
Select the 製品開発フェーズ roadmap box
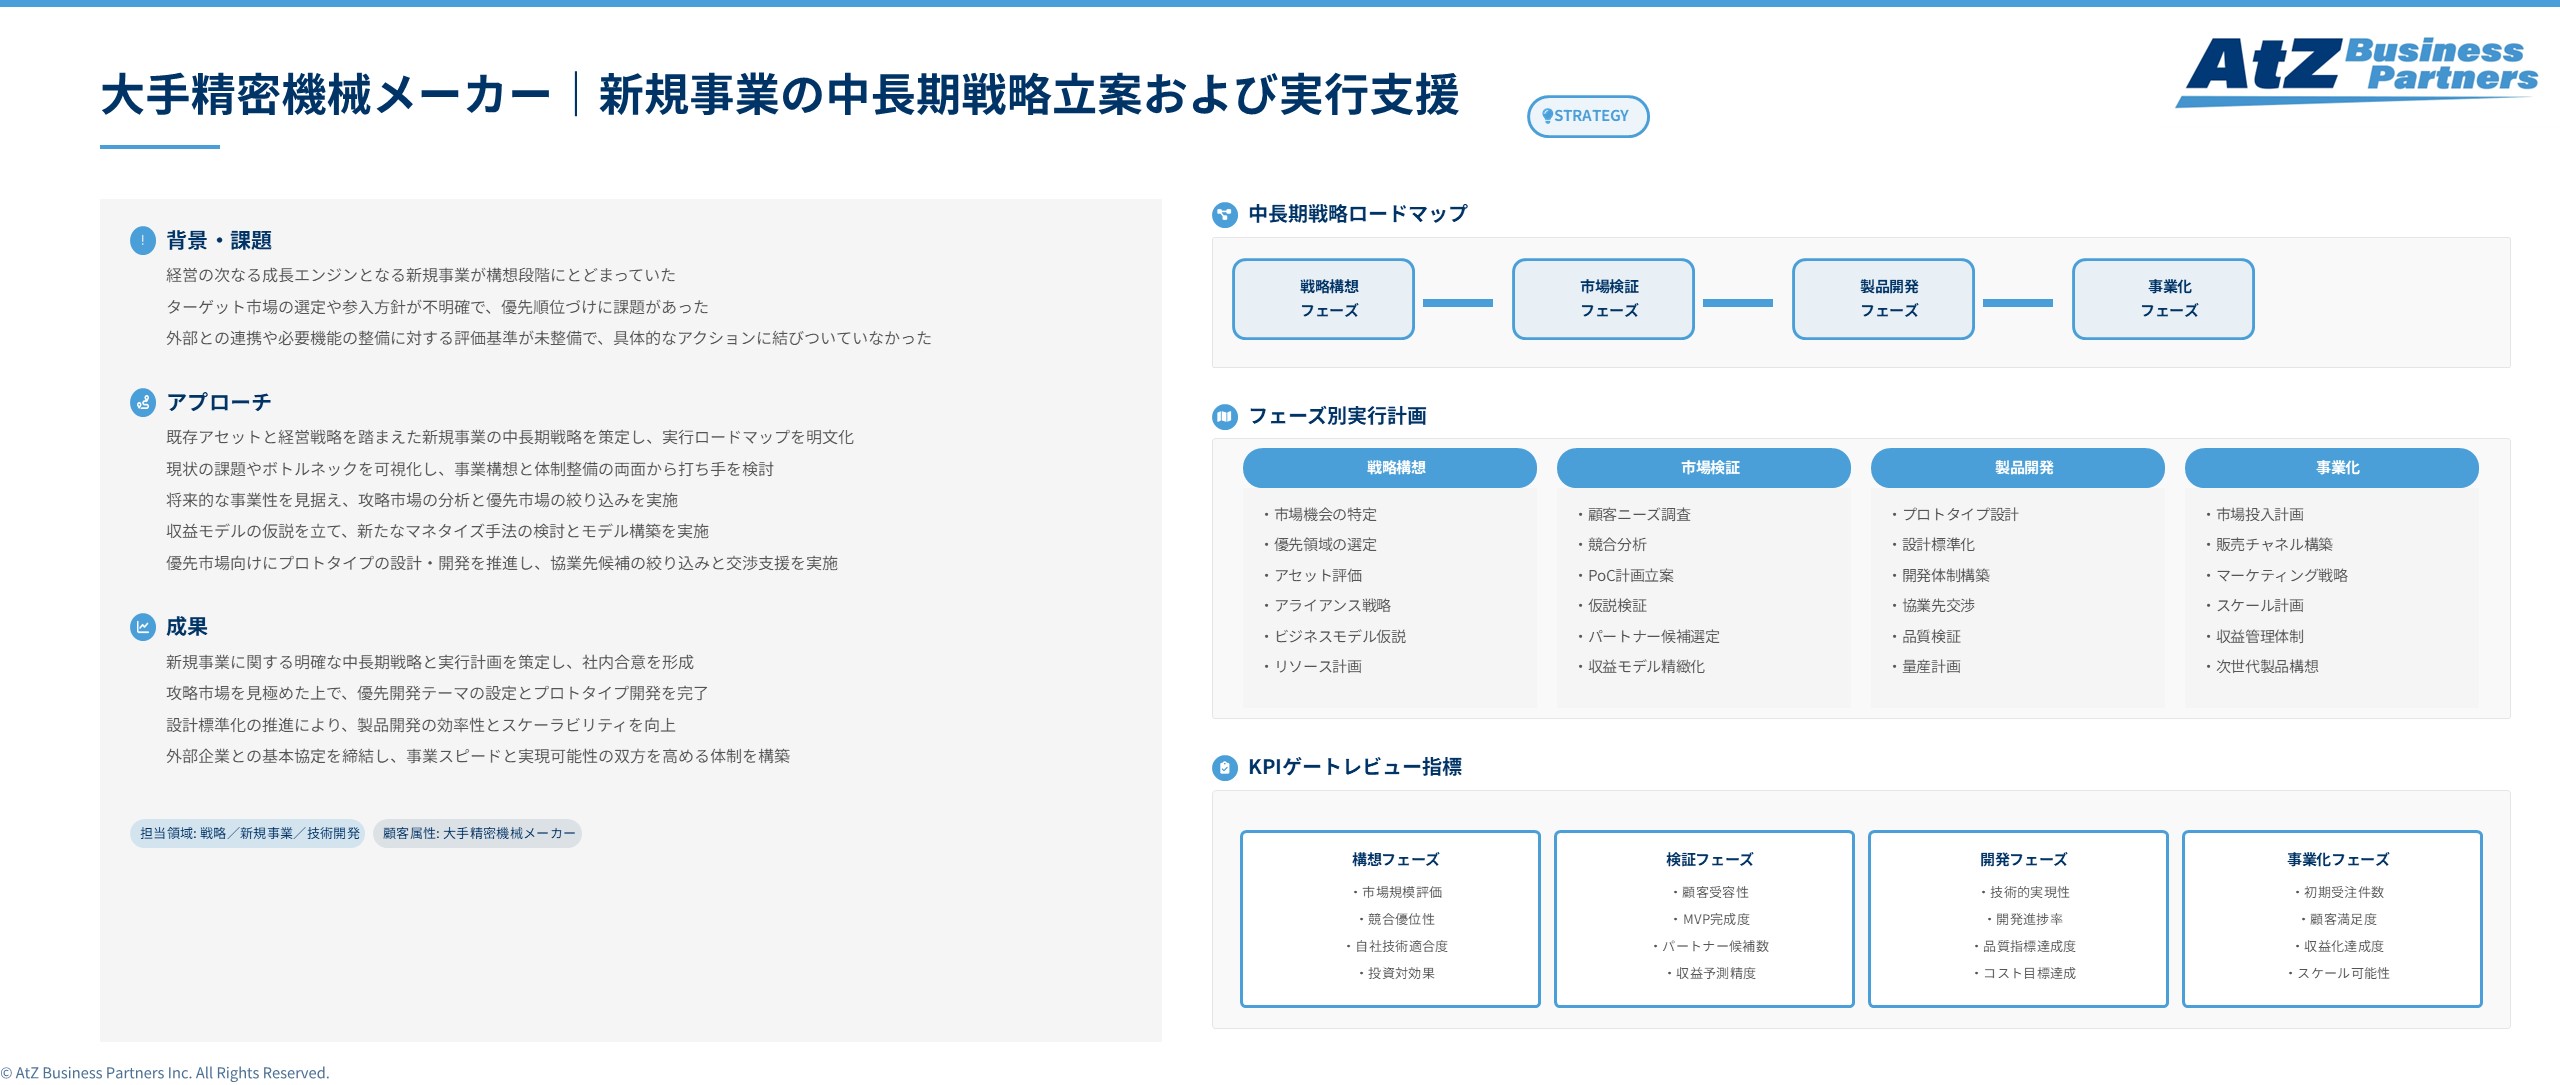(x=1882, y=298)
